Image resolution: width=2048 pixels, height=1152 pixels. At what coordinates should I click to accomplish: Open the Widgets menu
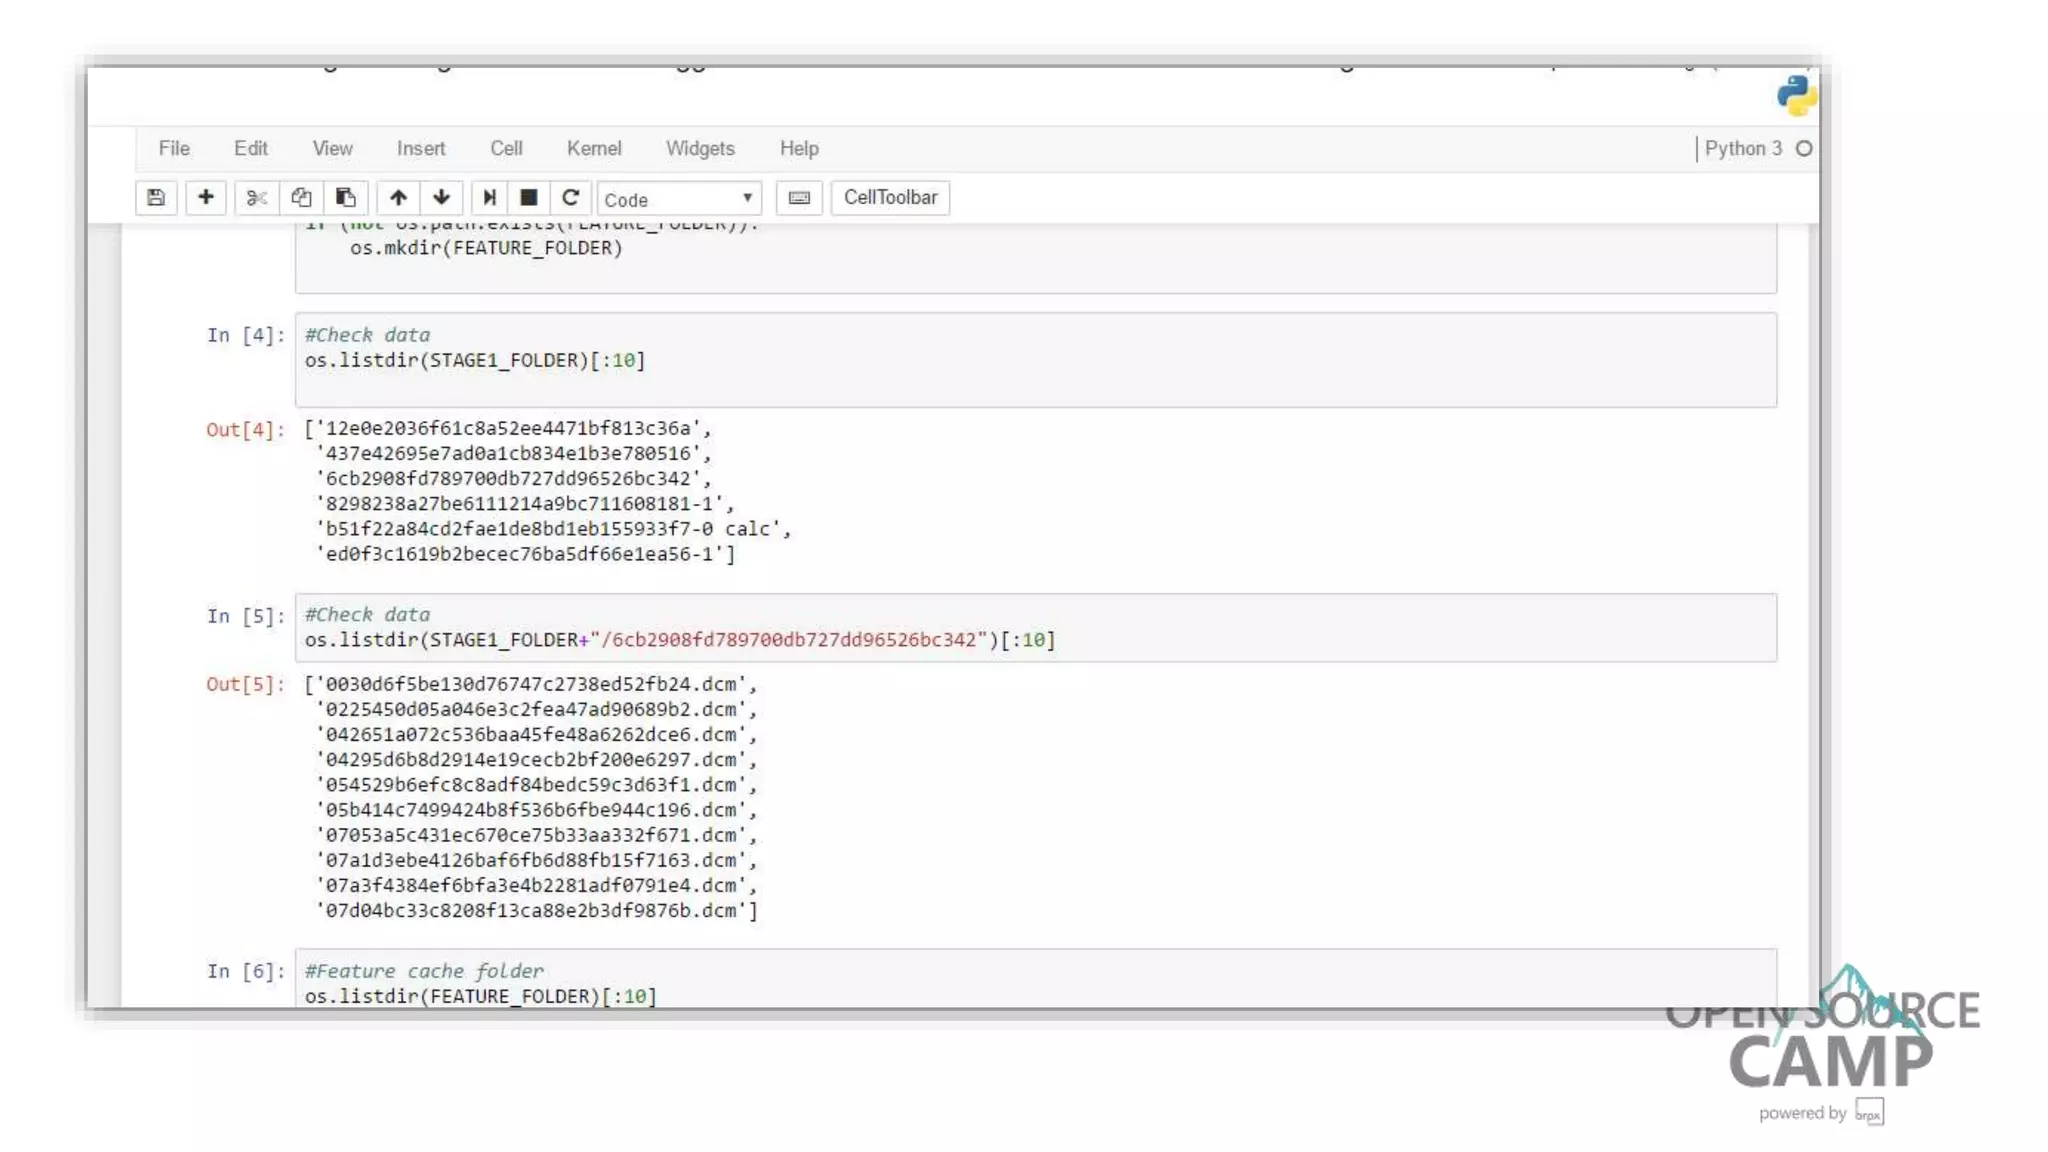700,149
